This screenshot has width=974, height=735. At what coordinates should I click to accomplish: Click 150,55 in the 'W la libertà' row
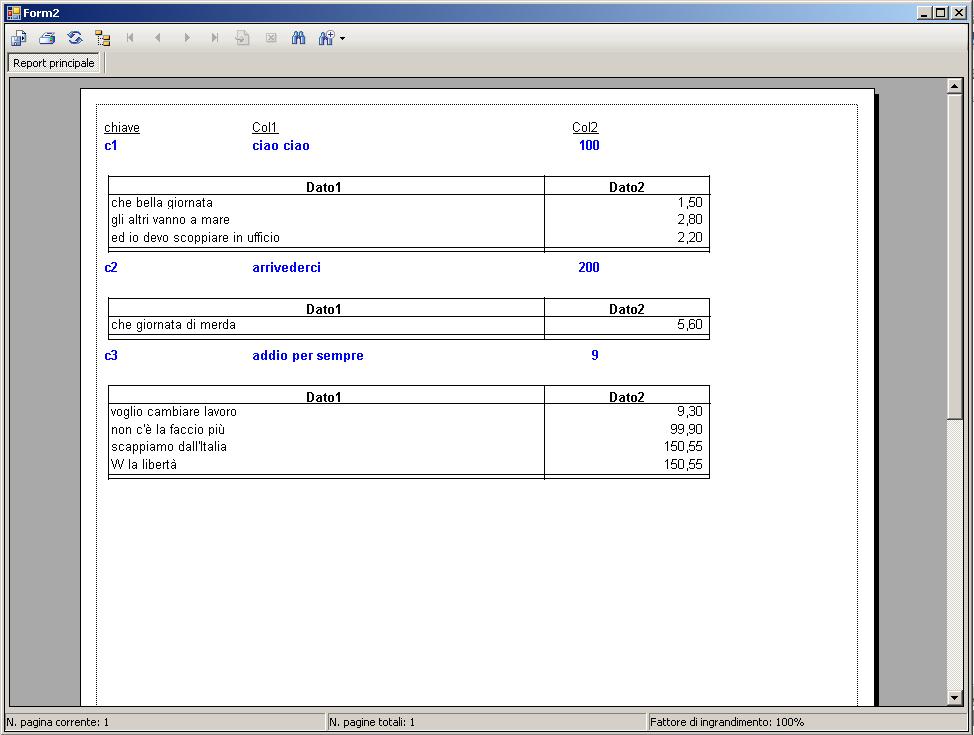click(x=683, y=464)
